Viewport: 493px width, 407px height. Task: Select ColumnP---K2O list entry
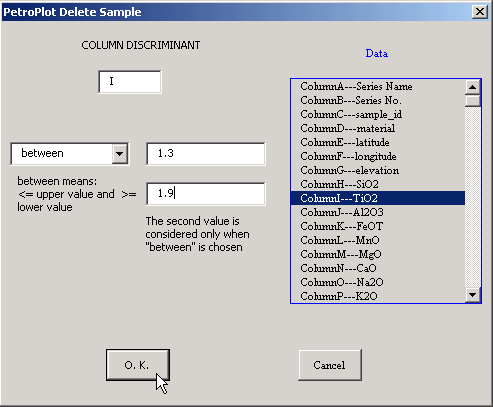378,296
